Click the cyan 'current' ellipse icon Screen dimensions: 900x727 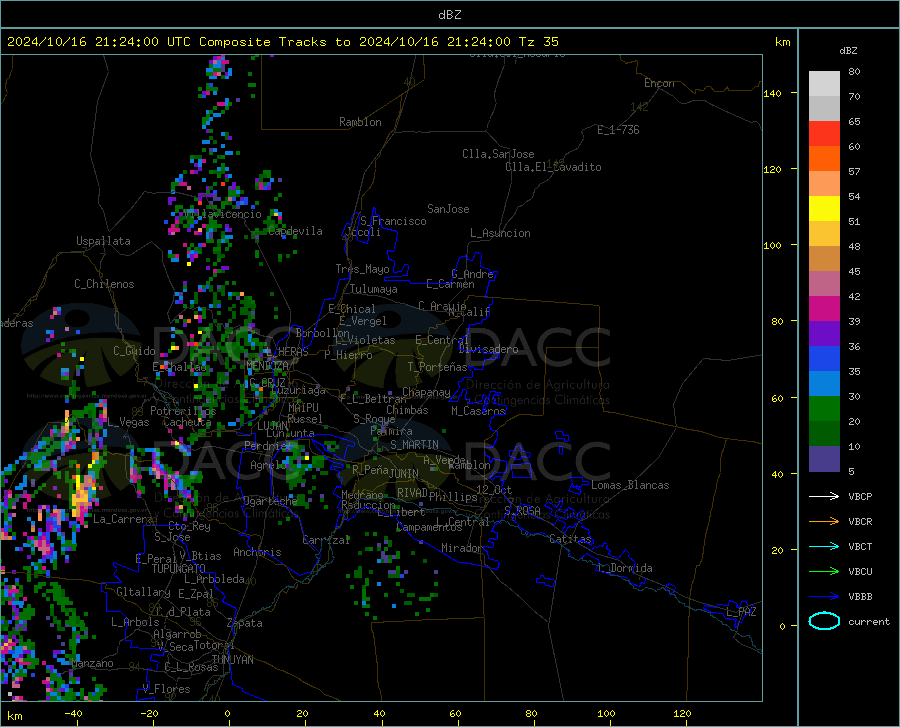pos(824,621)
